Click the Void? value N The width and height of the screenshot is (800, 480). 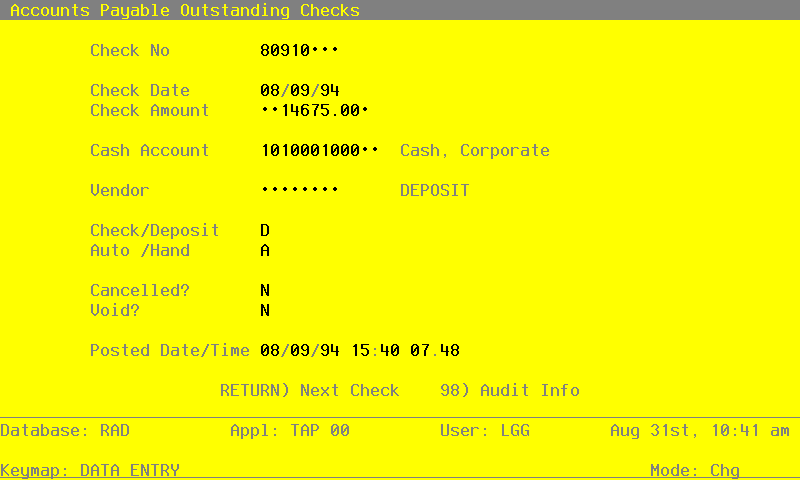[x=265, y=310]
